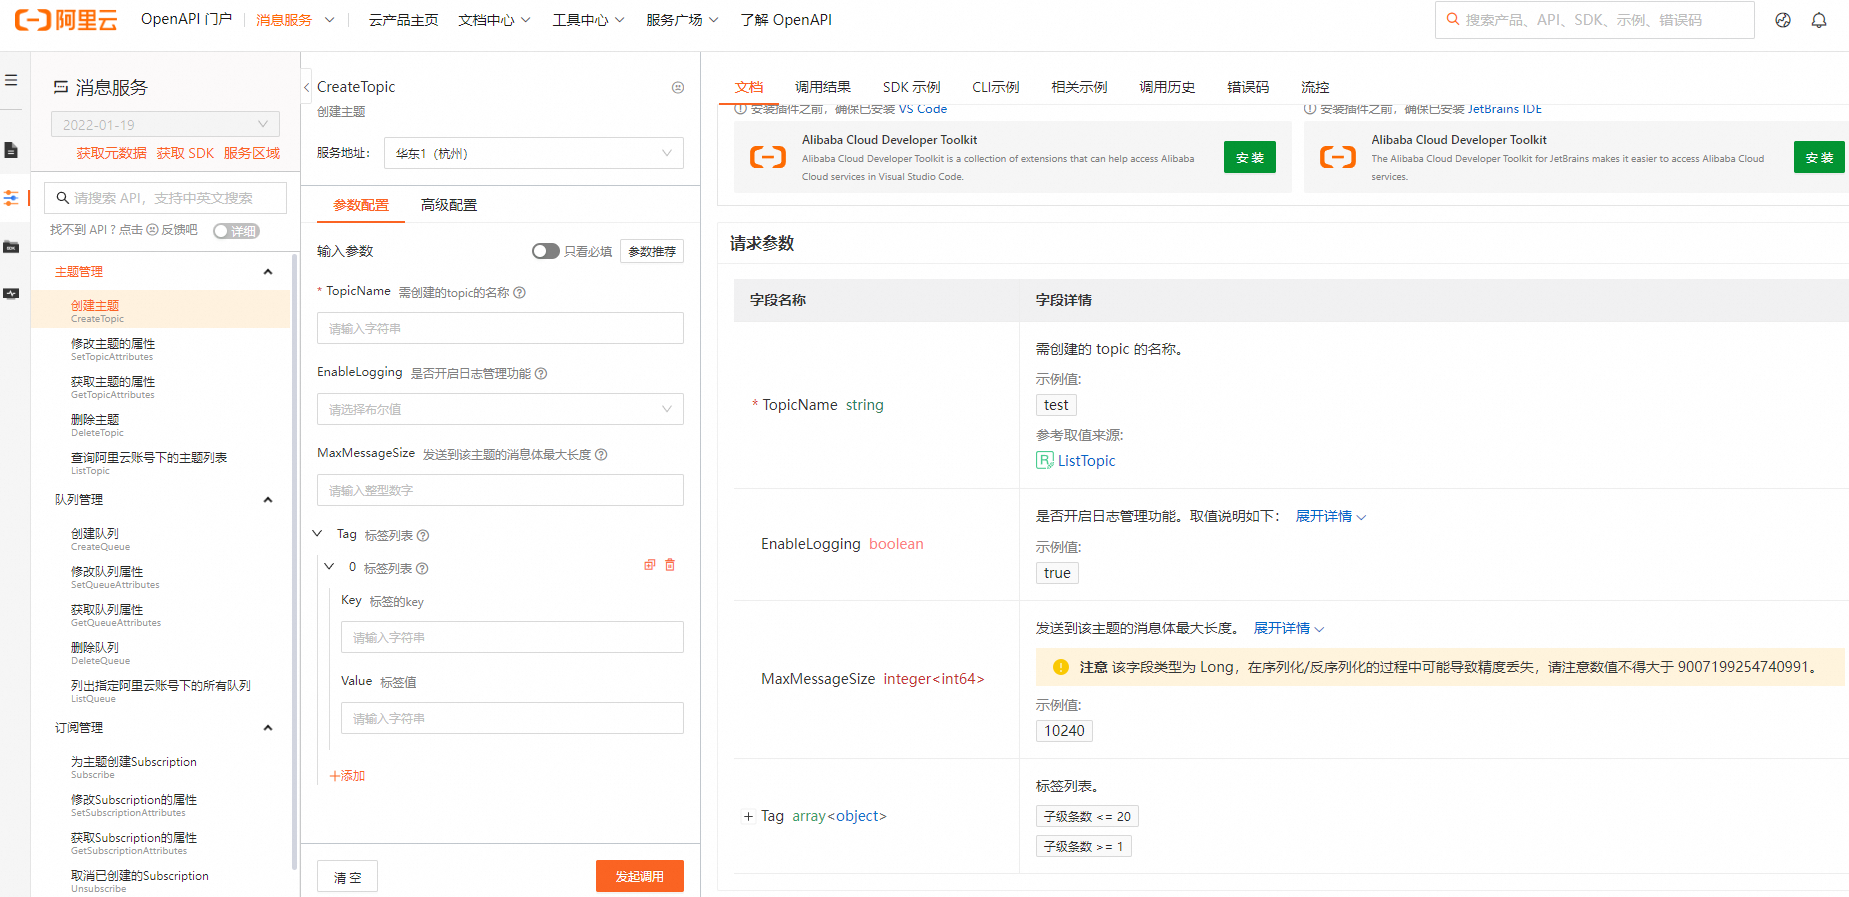1849x897 pixels.
Task: Click help icon beside TopicName description
Action: [x=519, y=292]
